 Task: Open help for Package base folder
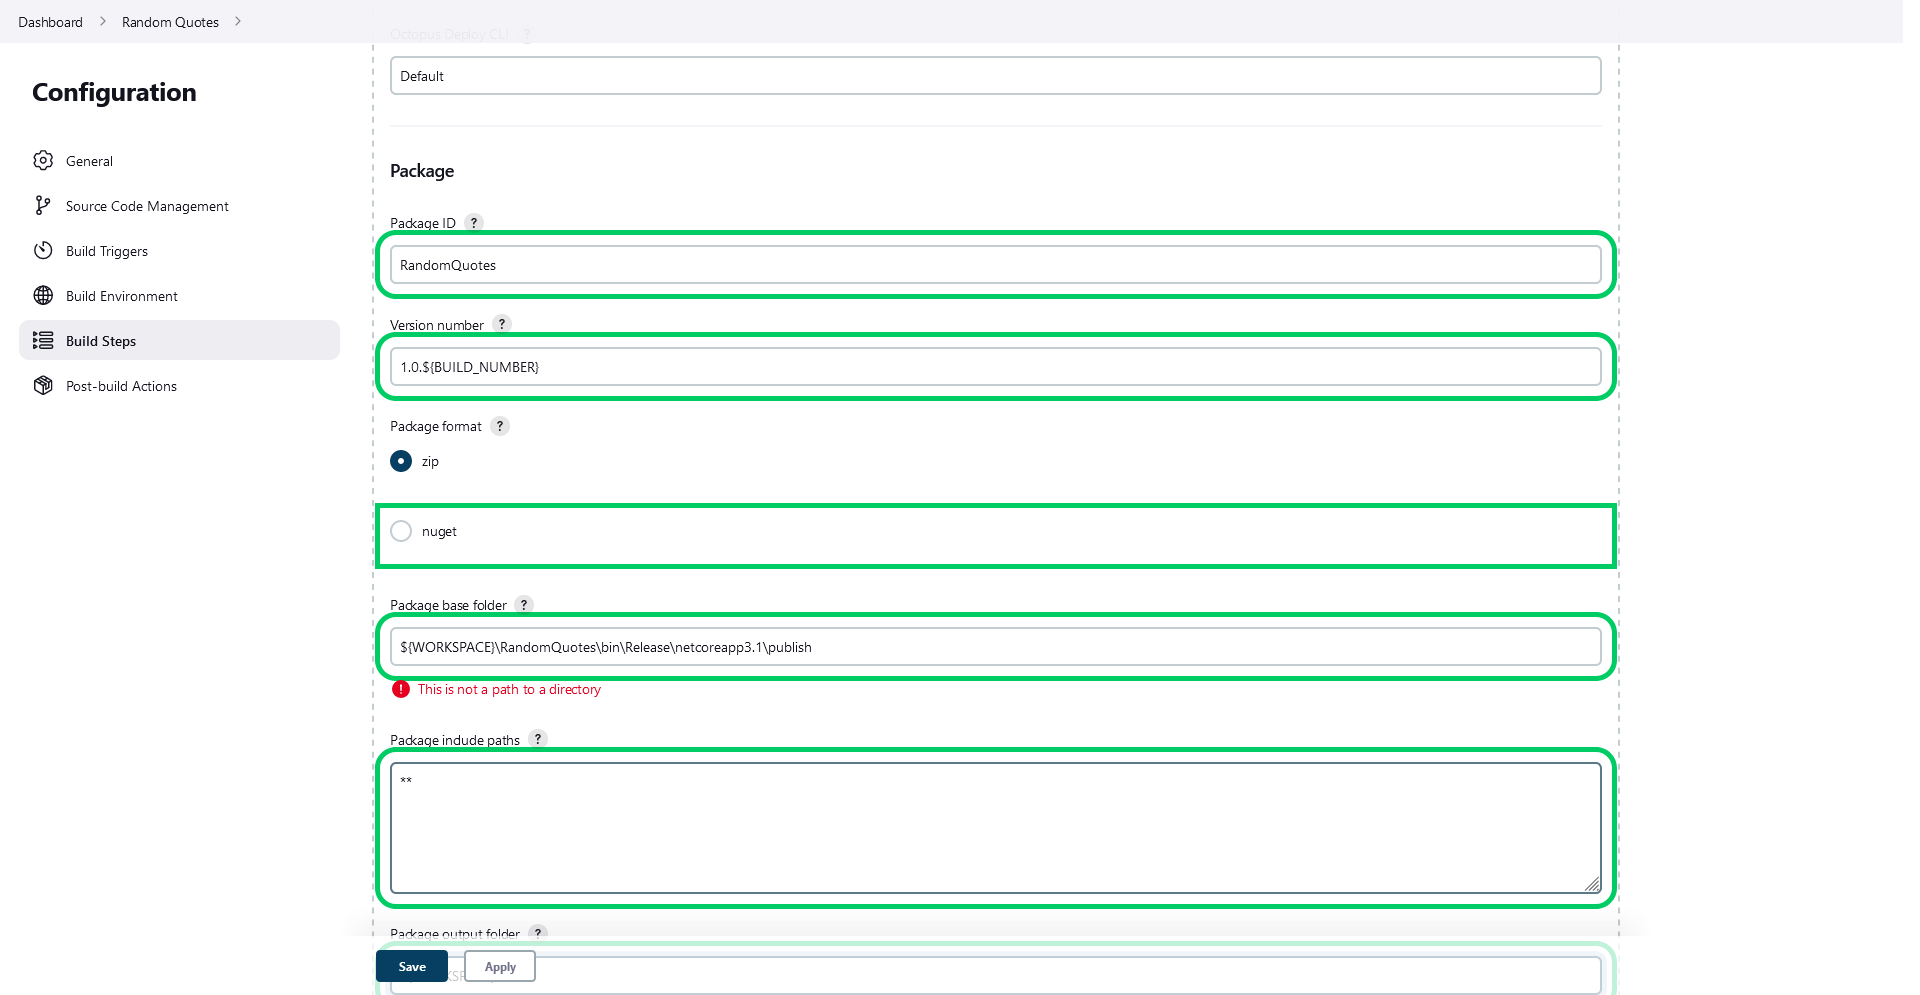point(524,605)
